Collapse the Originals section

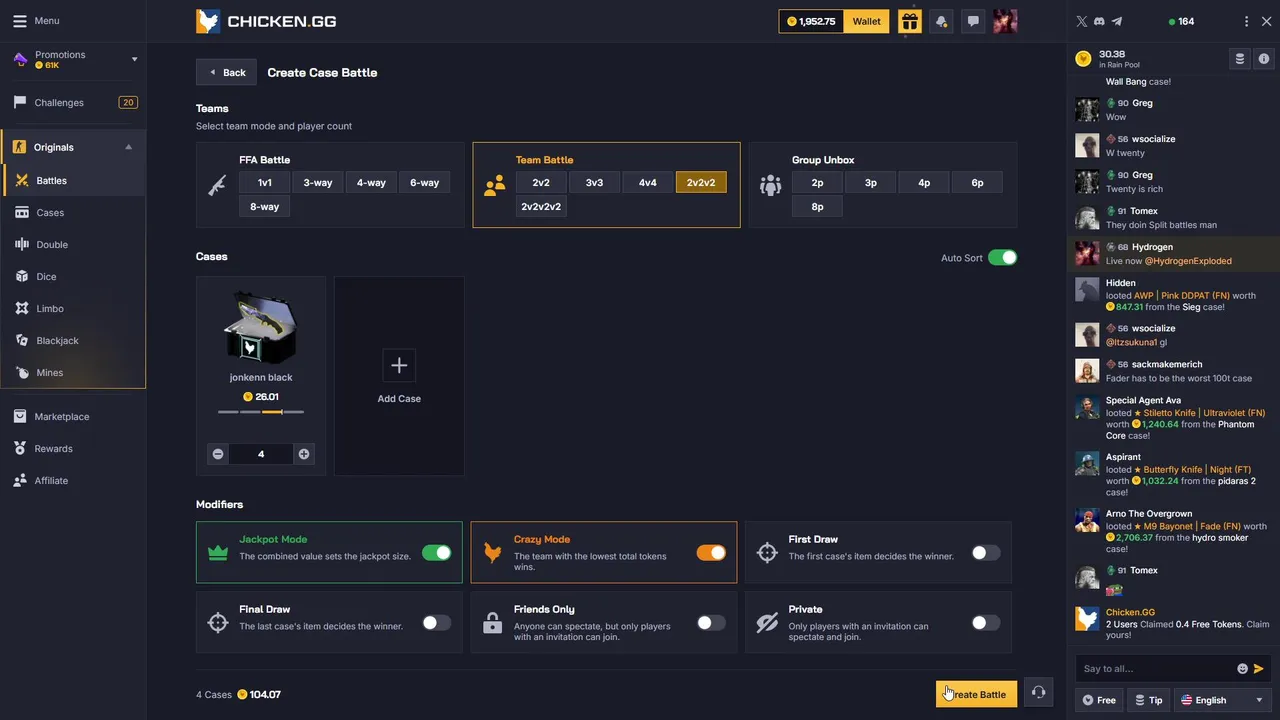click(x=128, y=148)
